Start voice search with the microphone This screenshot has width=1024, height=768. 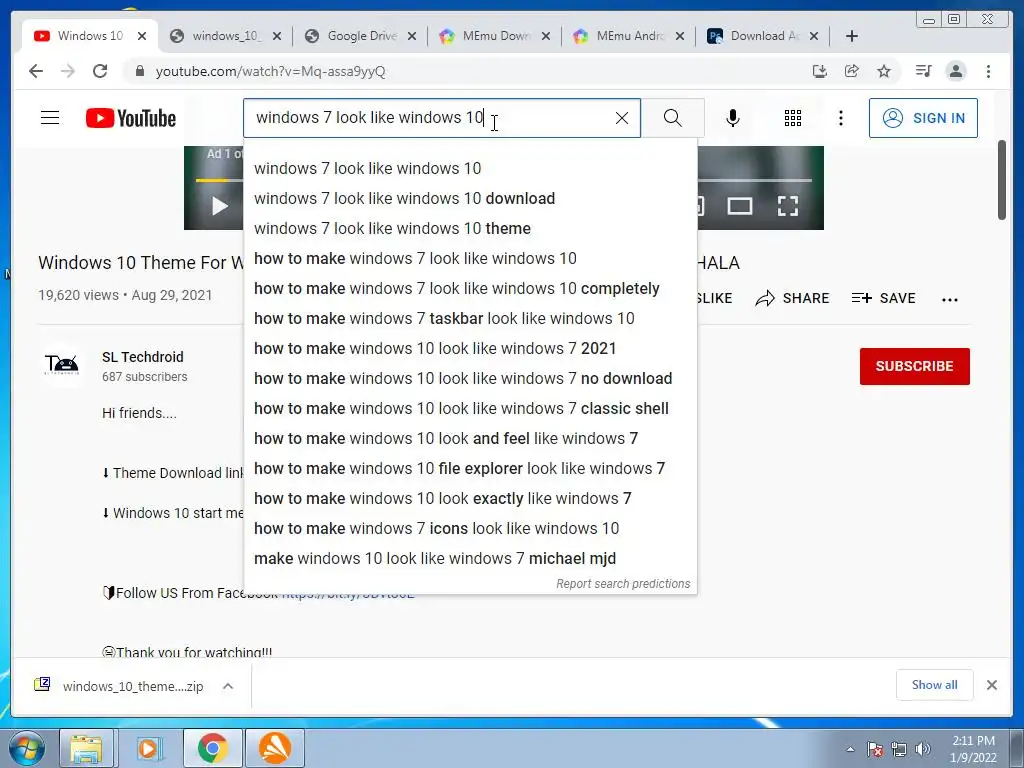point(733,118)
